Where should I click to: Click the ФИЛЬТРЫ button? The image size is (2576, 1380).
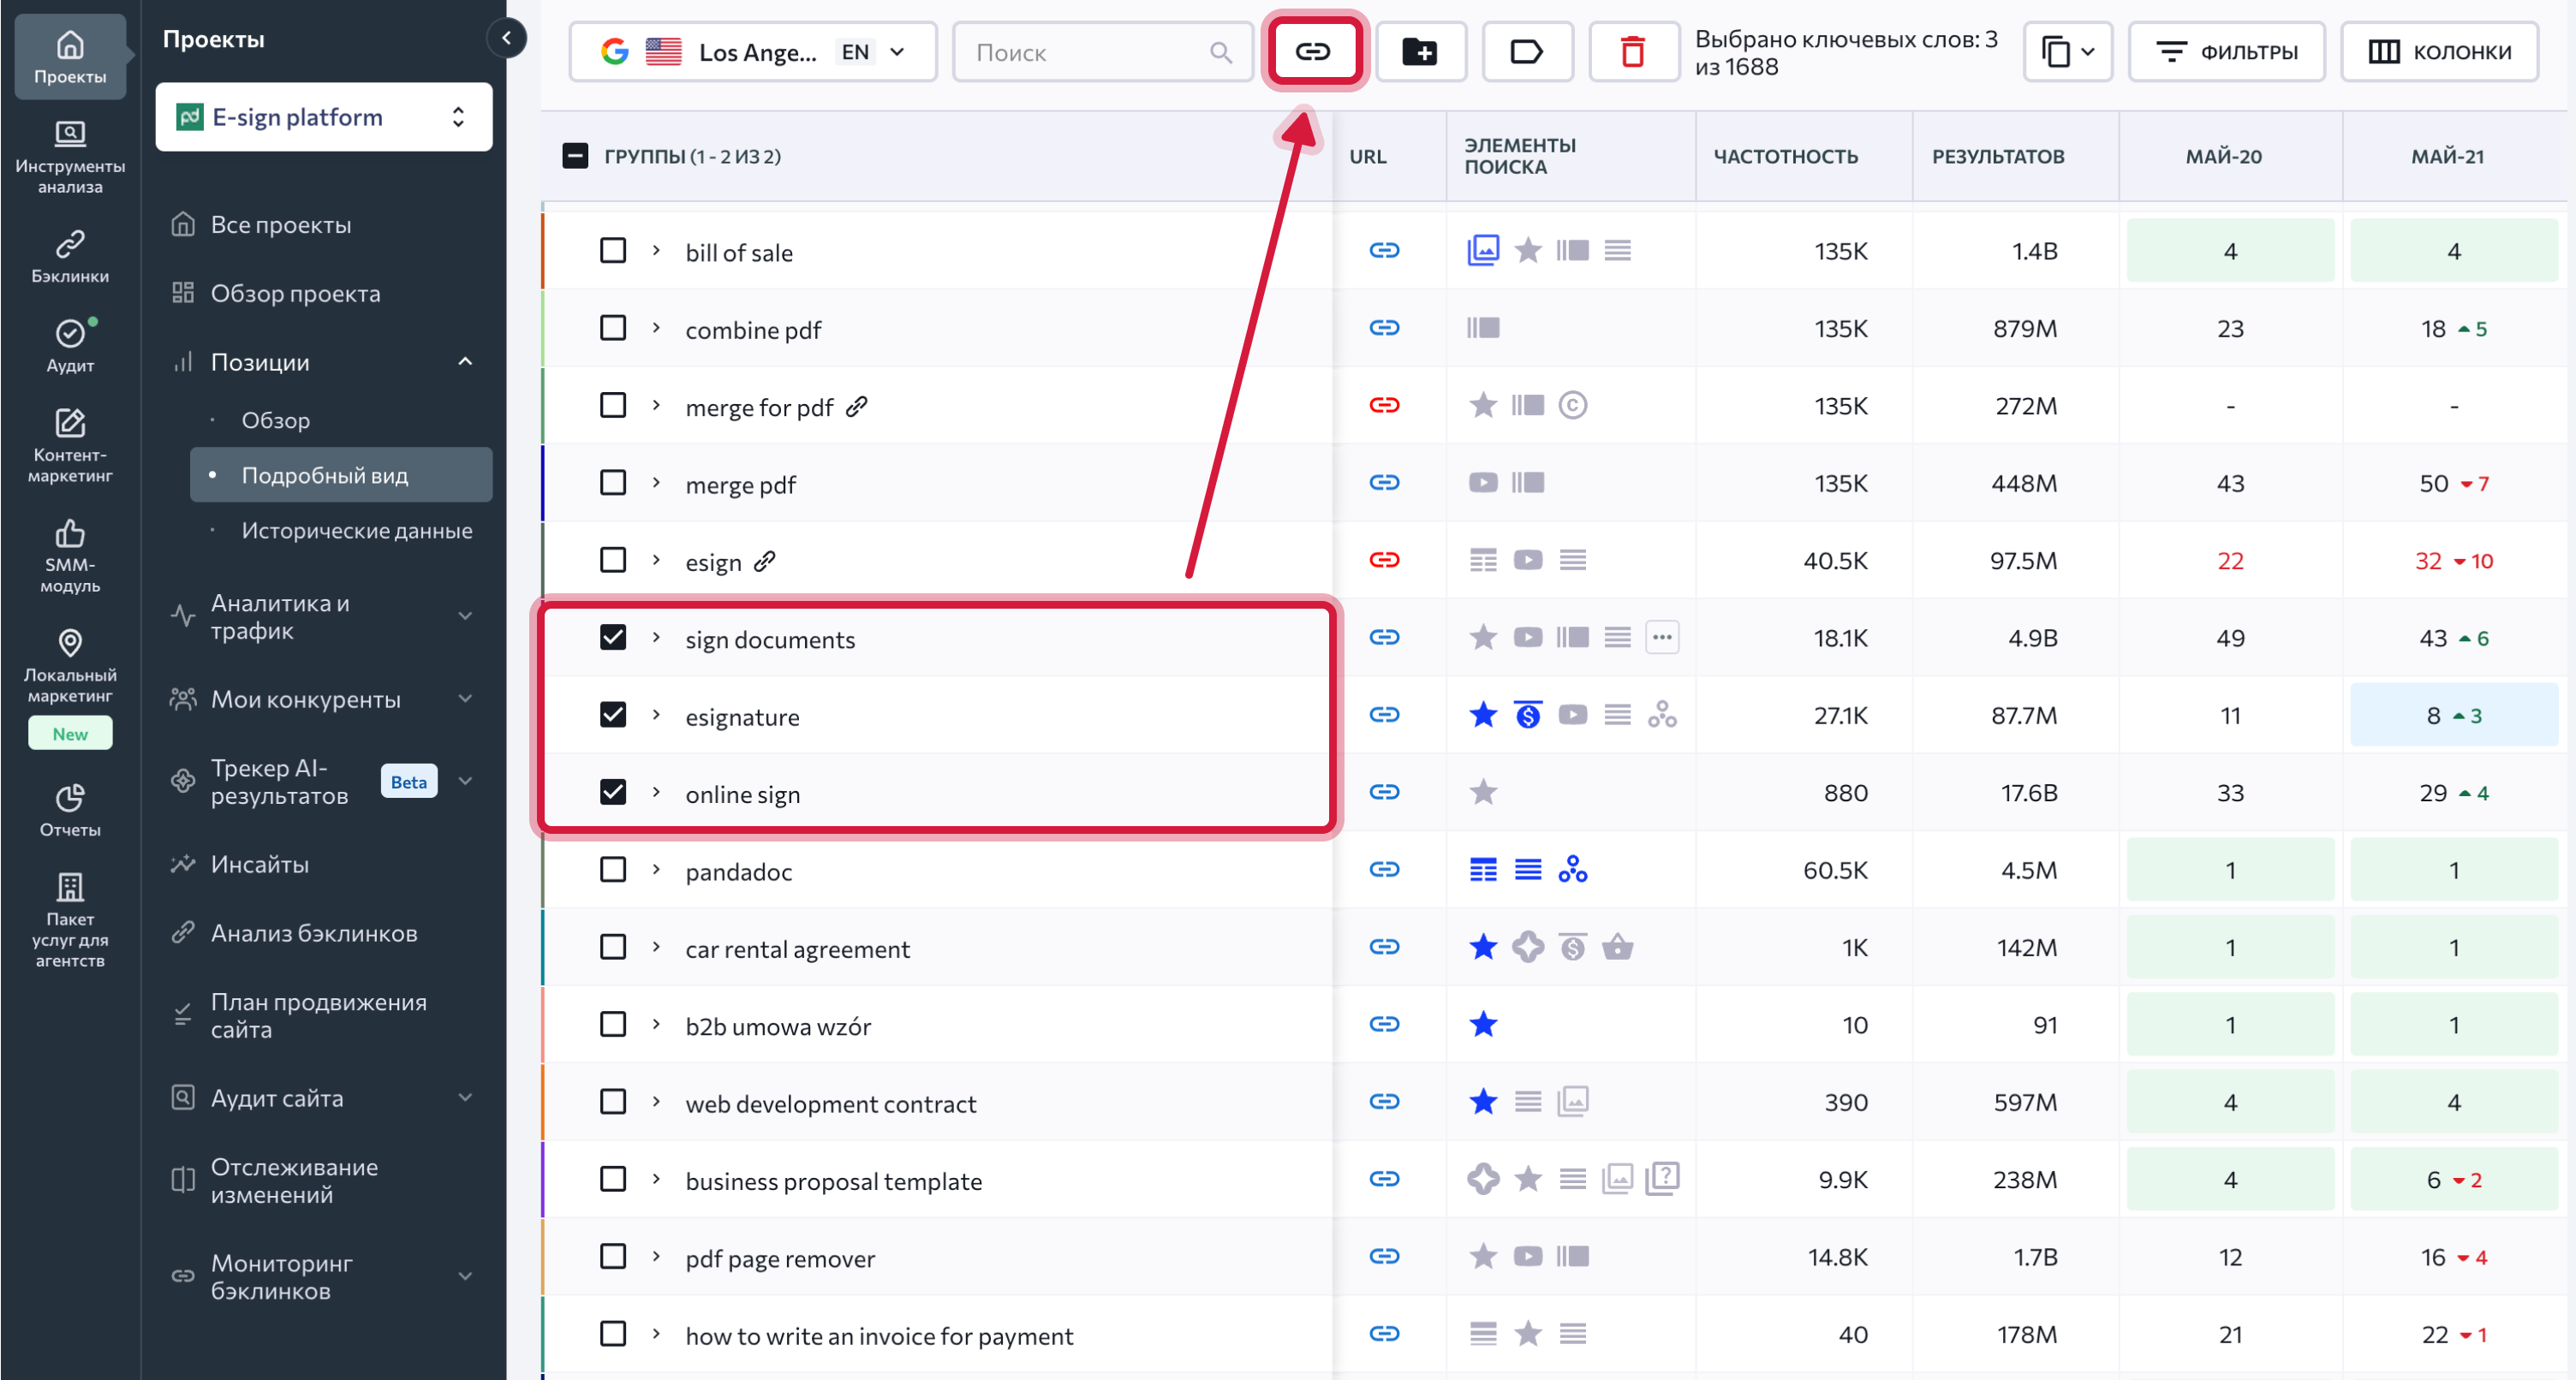pyautogui.click(x=2226, y=52)
